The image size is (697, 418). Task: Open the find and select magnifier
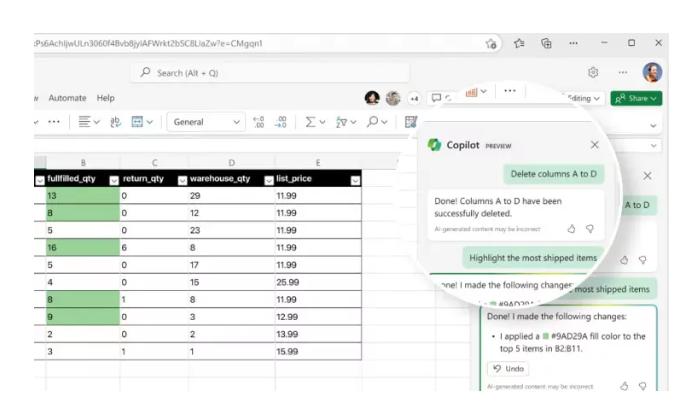tap(373, 121)
